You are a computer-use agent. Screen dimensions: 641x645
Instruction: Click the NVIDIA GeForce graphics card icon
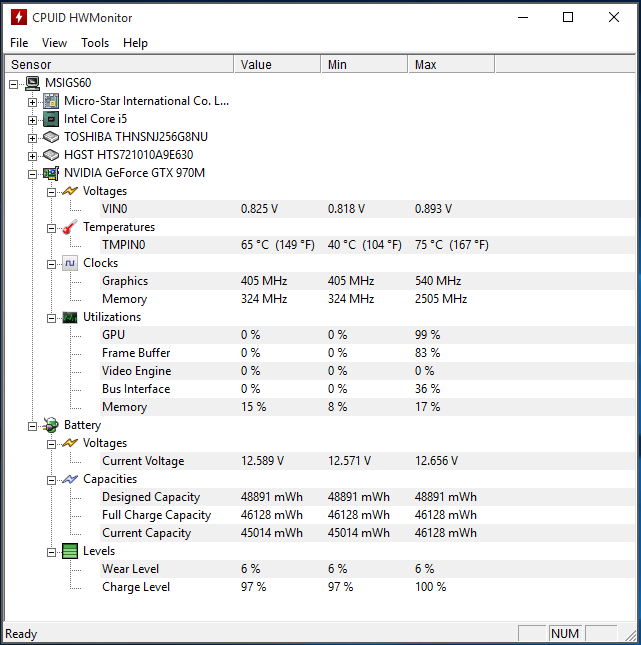tap(51, 173)
